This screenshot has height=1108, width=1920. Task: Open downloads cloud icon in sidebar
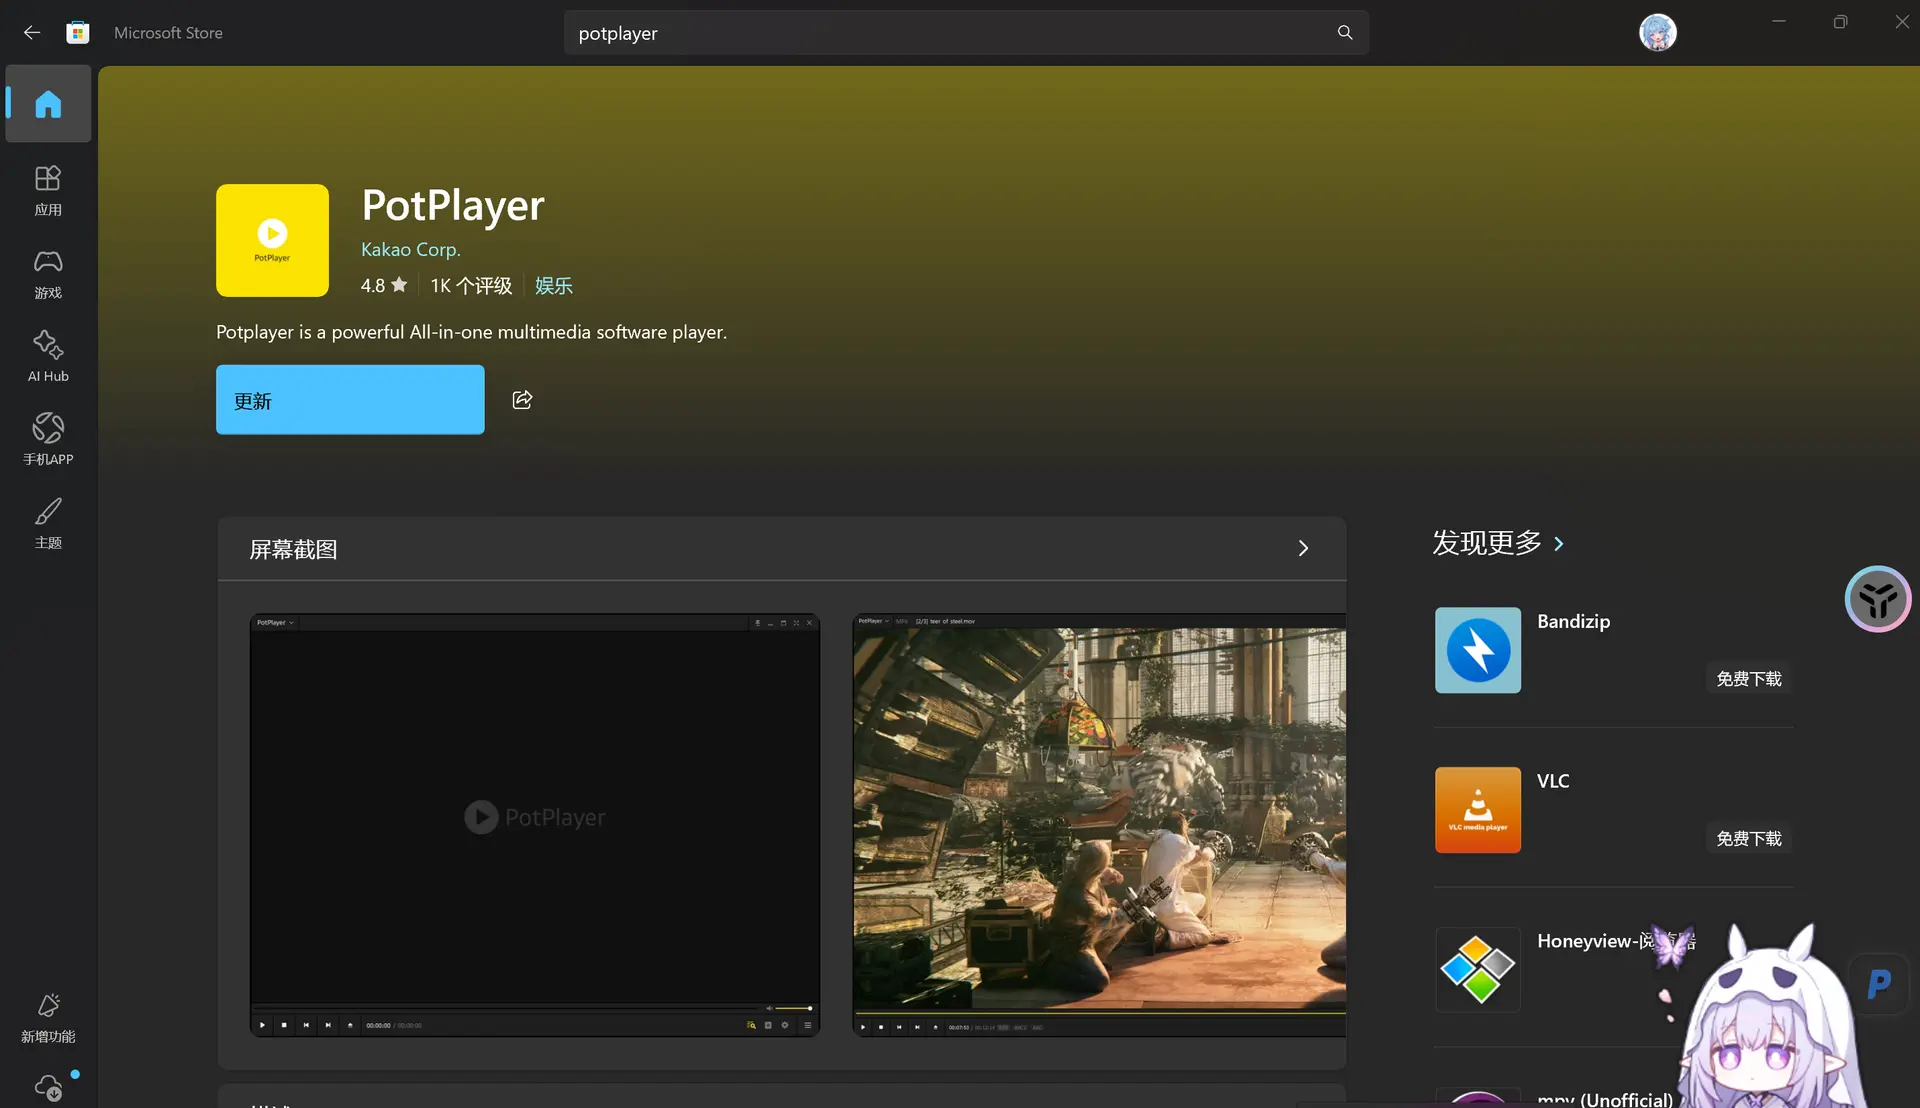point(48,1087)
